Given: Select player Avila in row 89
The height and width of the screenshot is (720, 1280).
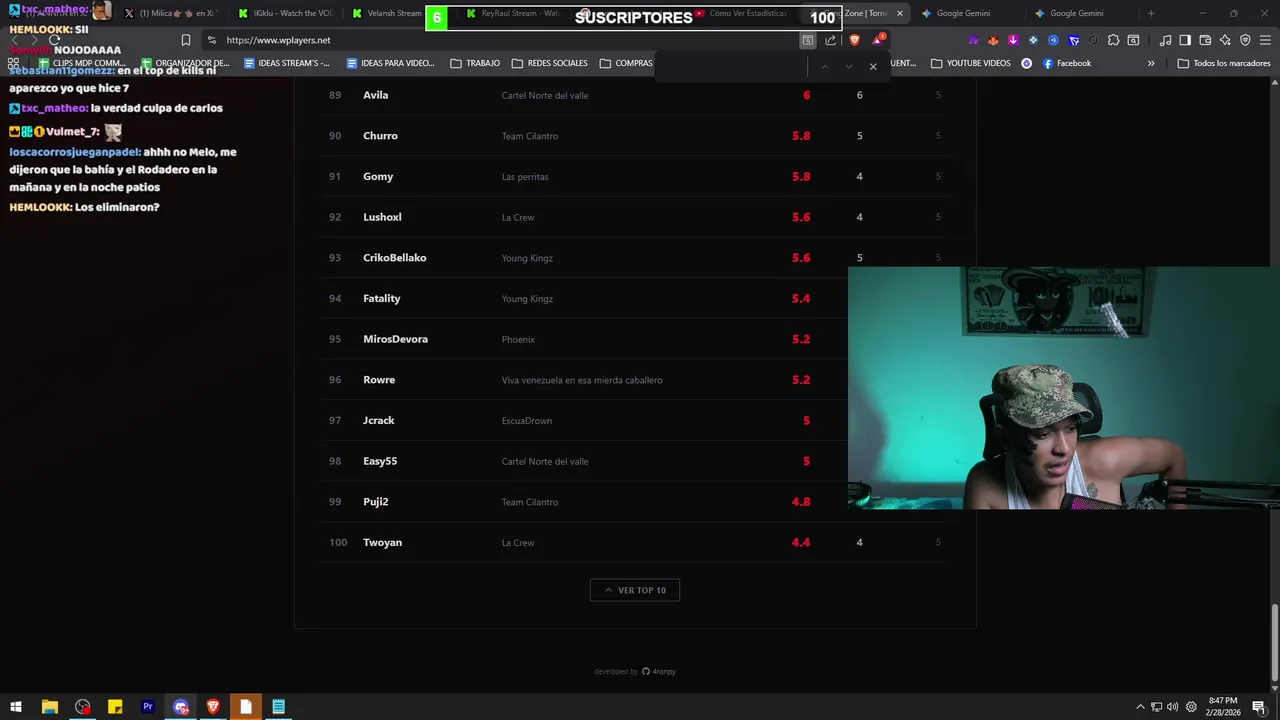Looking at the screenshot, I should click(376, 95).
